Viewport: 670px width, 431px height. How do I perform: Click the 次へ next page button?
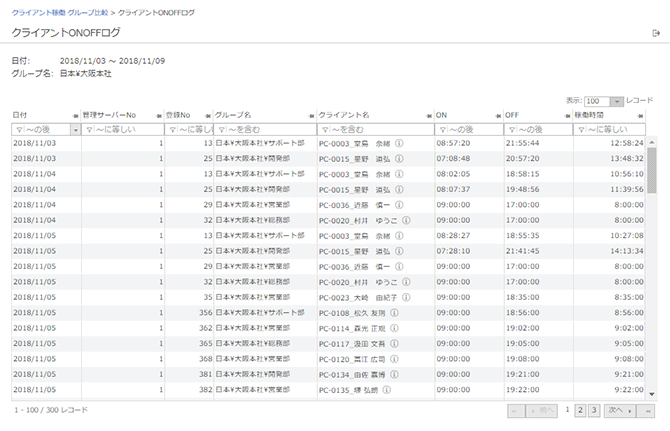(x=618, y=410)
